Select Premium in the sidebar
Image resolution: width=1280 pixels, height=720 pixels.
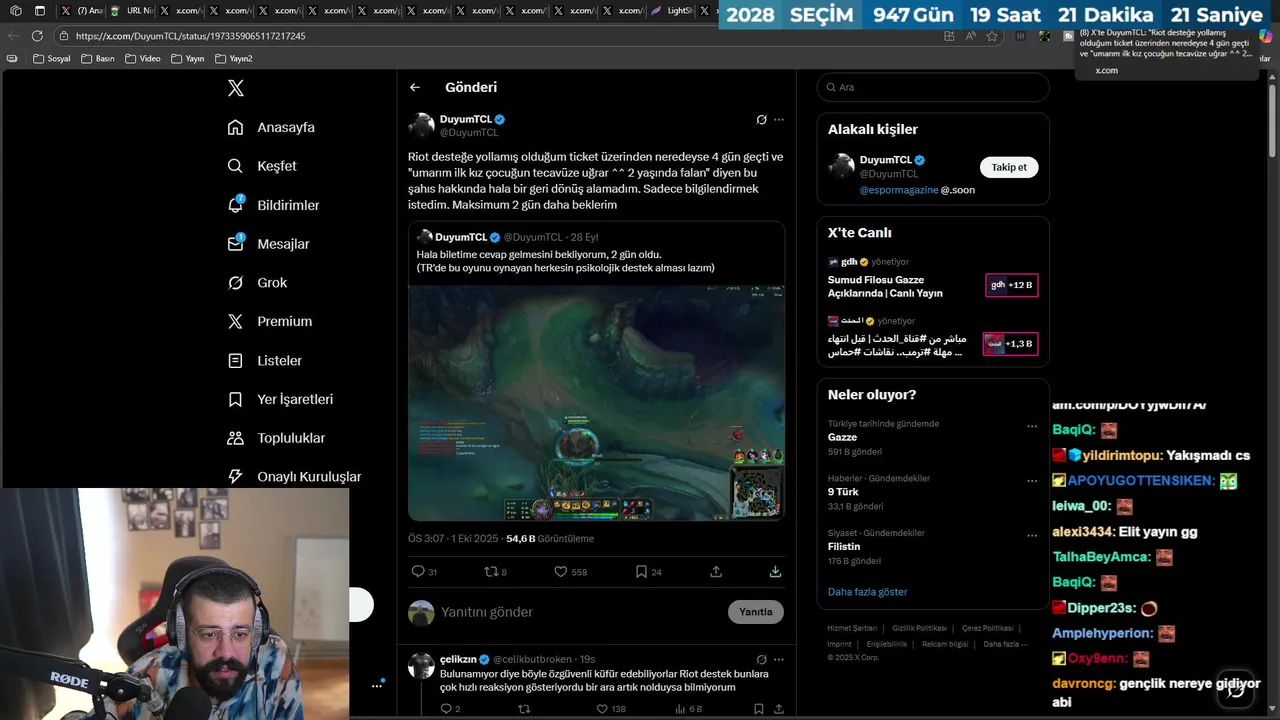point(269,321)
